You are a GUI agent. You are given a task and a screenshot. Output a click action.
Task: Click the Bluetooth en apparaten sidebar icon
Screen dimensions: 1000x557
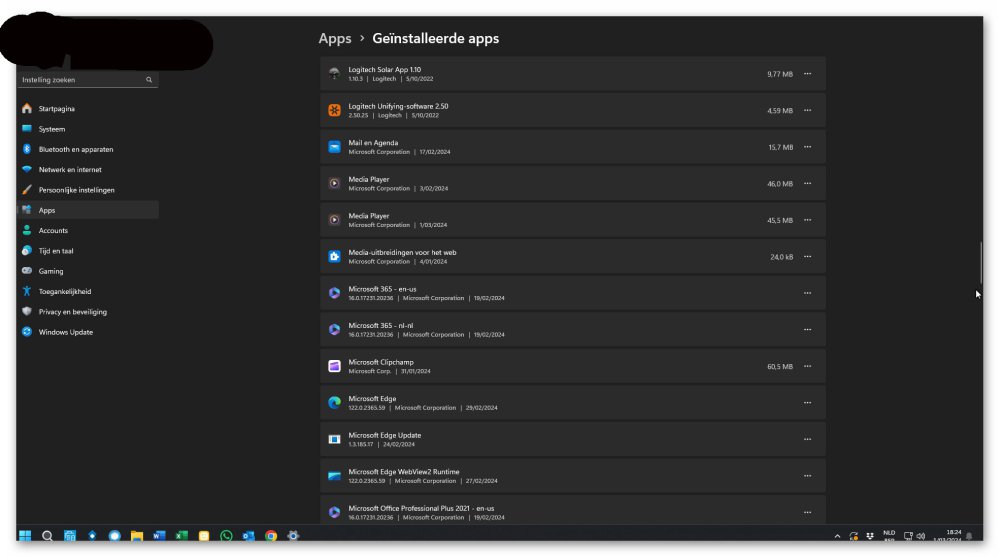27,149
